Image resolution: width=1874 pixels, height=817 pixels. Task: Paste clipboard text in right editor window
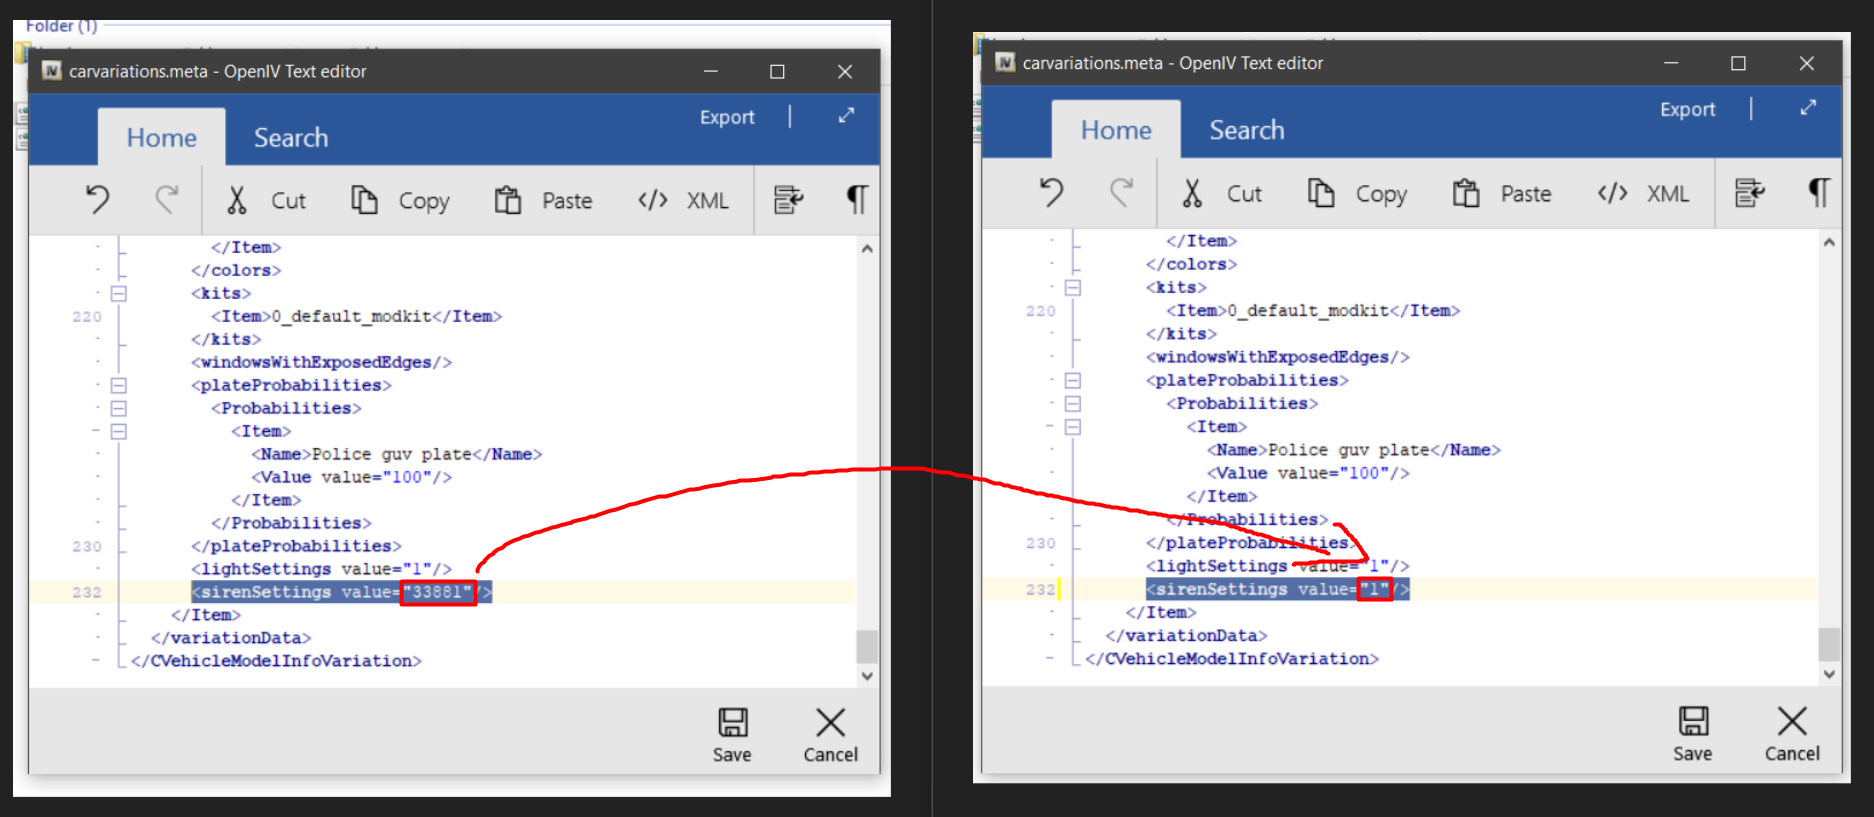(x=1501, y=194)
